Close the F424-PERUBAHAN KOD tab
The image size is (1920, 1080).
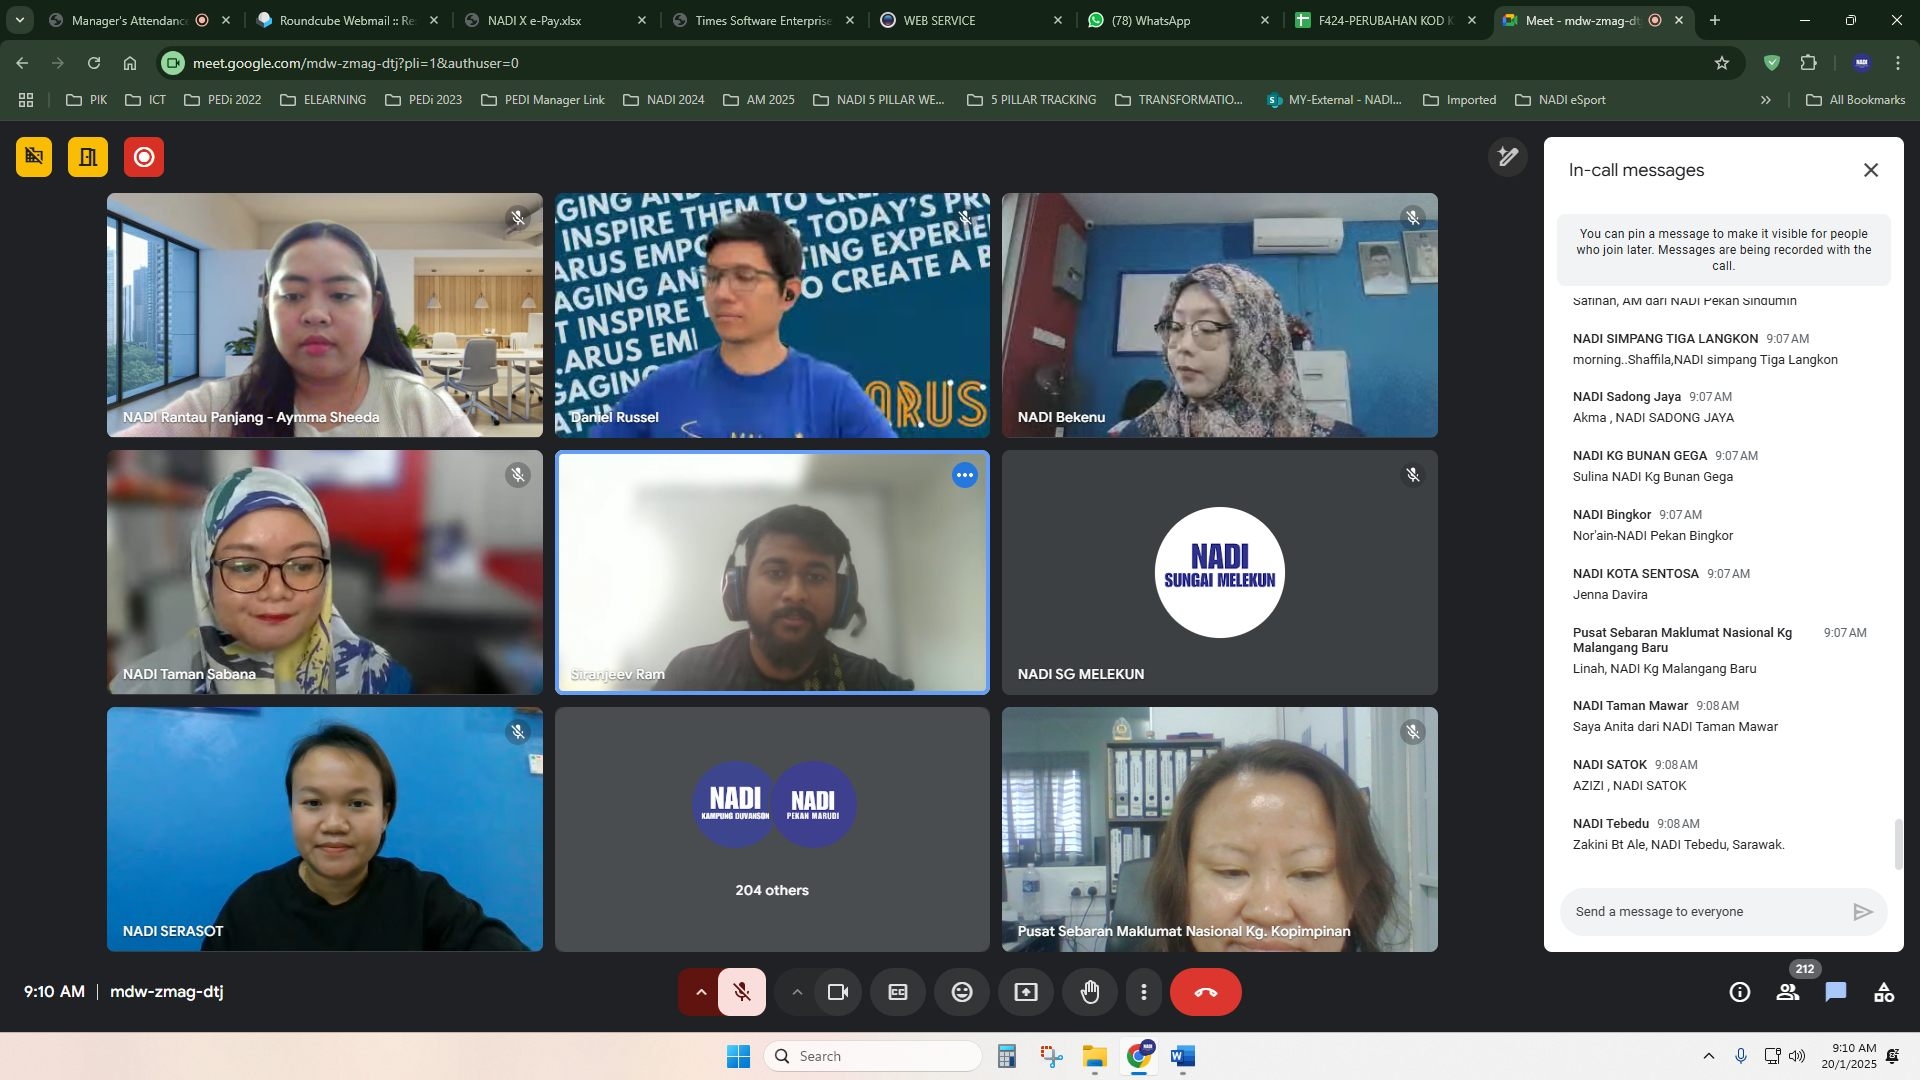point(1471,20)
